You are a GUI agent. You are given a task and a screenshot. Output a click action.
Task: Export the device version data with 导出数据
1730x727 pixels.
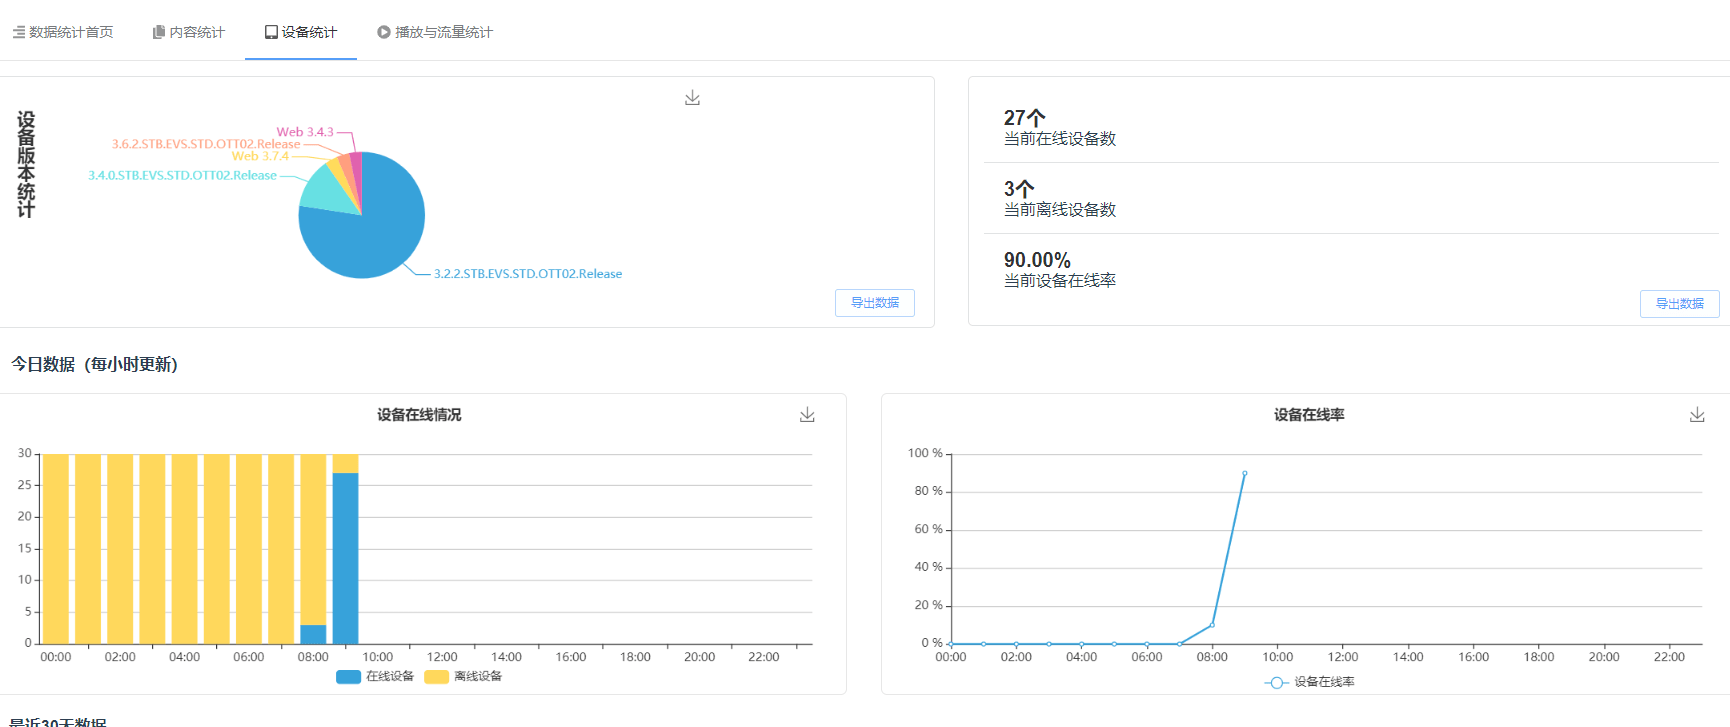(x=874, y=303)
